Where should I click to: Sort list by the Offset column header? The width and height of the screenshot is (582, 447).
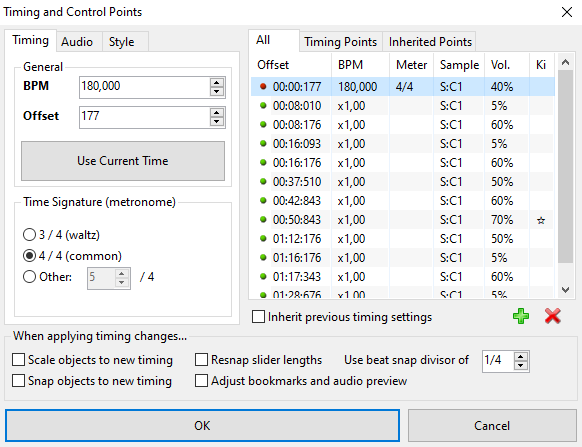coord(291,65)
